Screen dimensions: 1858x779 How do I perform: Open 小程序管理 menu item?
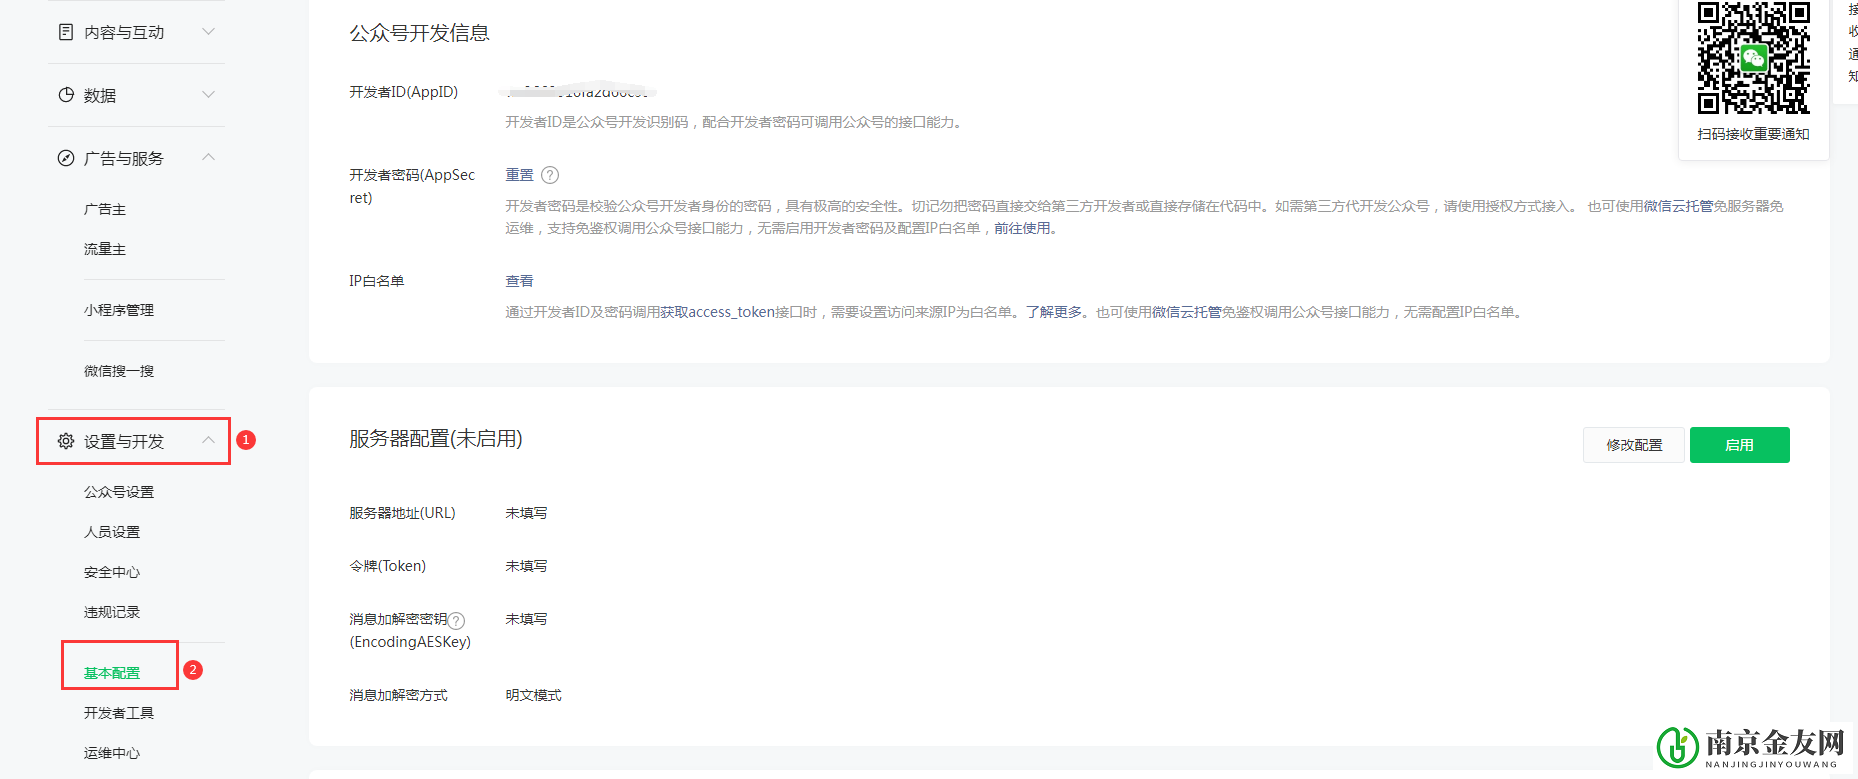[x=119, y=310]
